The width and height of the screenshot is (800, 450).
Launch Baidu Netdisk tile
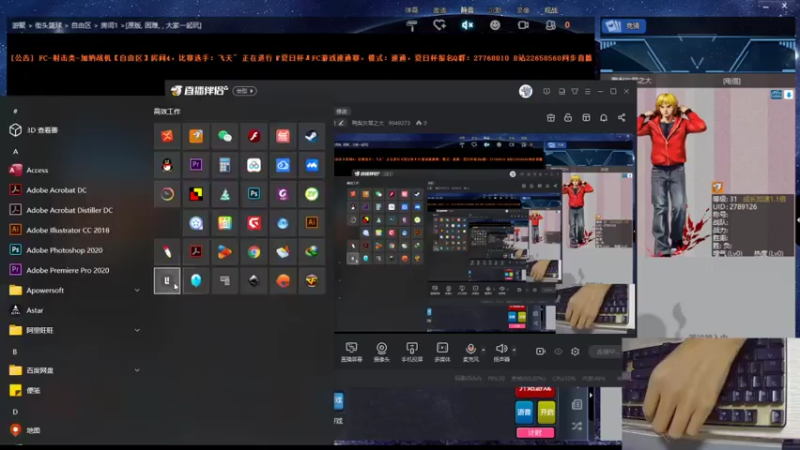(254, 165)
